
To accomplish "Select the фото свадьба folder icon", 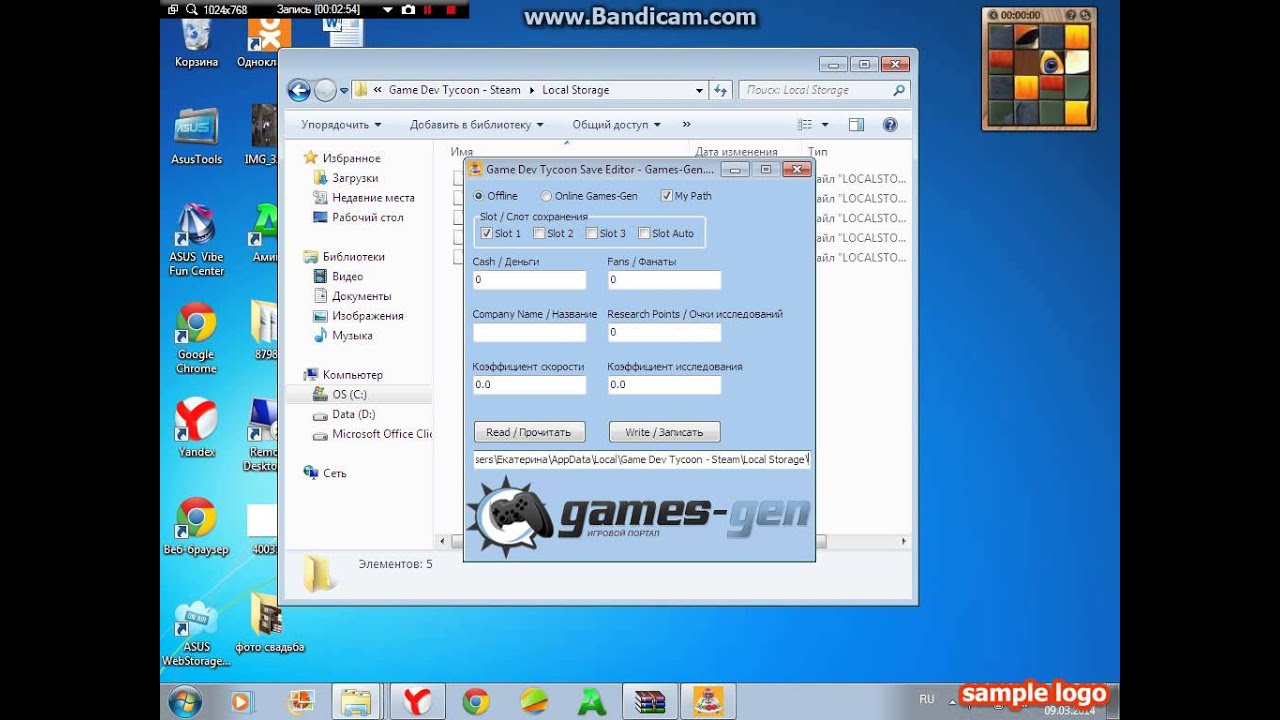I will coord(268,622).
